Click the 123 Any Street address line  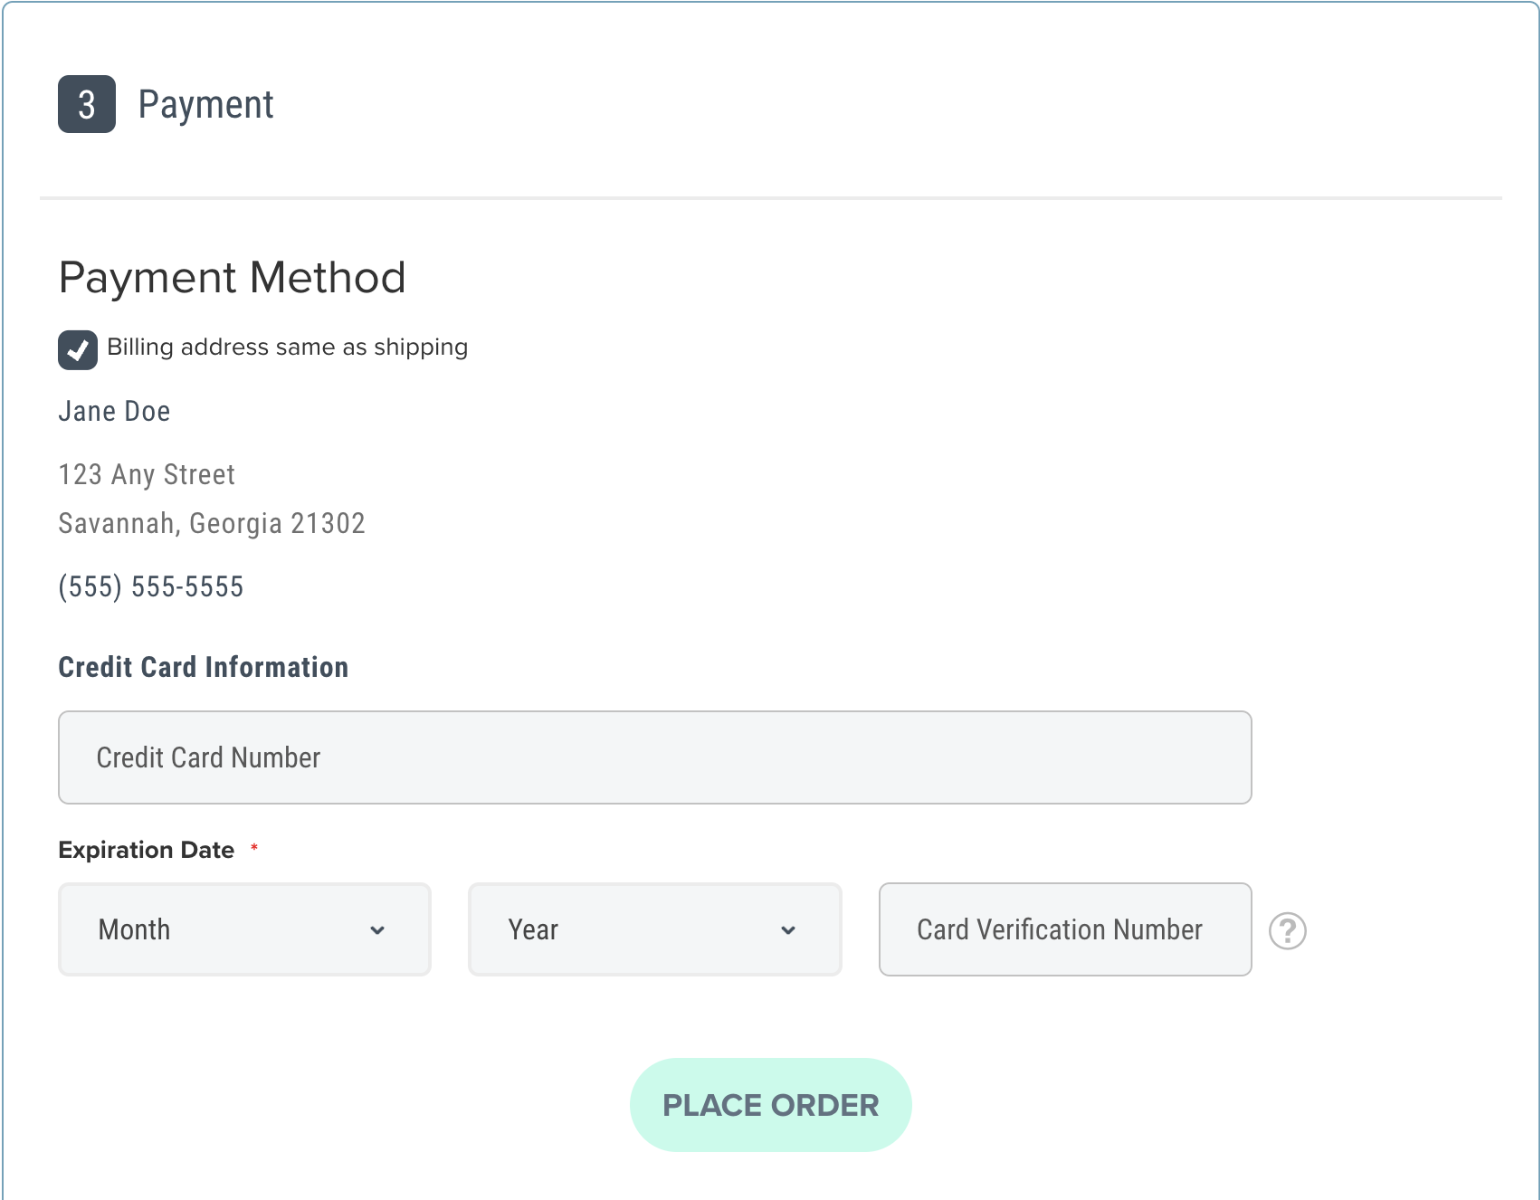147,474
